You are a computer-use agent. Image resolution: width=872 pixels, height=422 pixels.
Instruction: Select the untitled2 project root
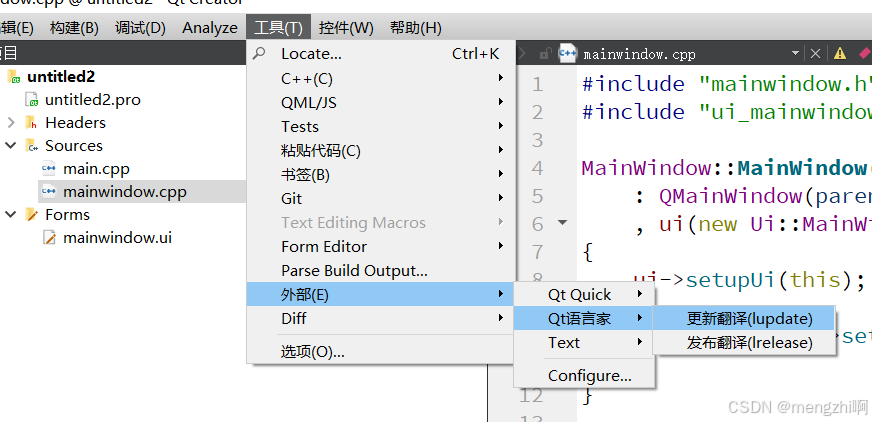pyautogui.click(x=61, y=76)
